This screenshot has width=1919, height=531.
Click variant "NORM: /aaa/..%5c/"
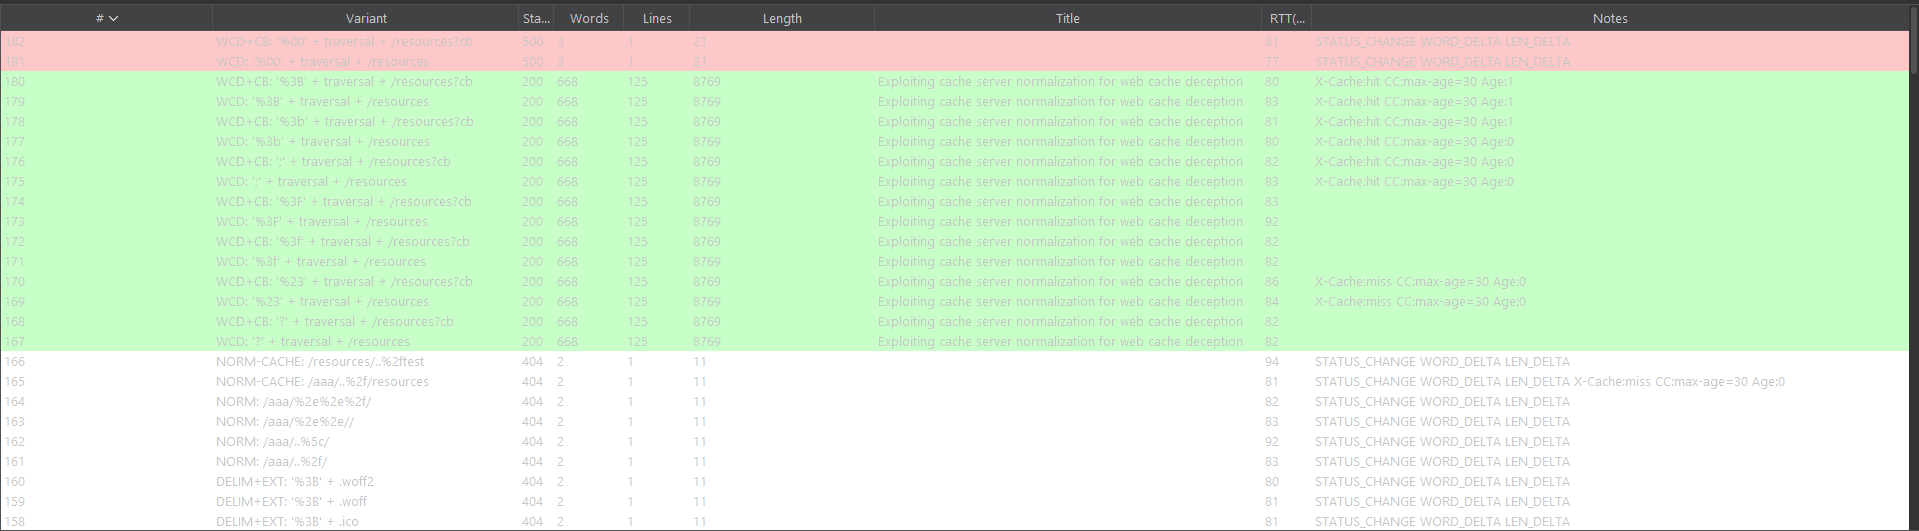tap(272, 442)
